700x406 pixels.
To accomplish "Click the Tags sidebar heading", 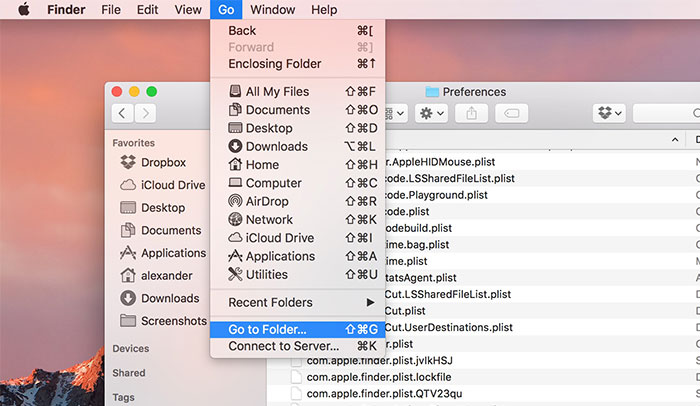I will 123,397.
